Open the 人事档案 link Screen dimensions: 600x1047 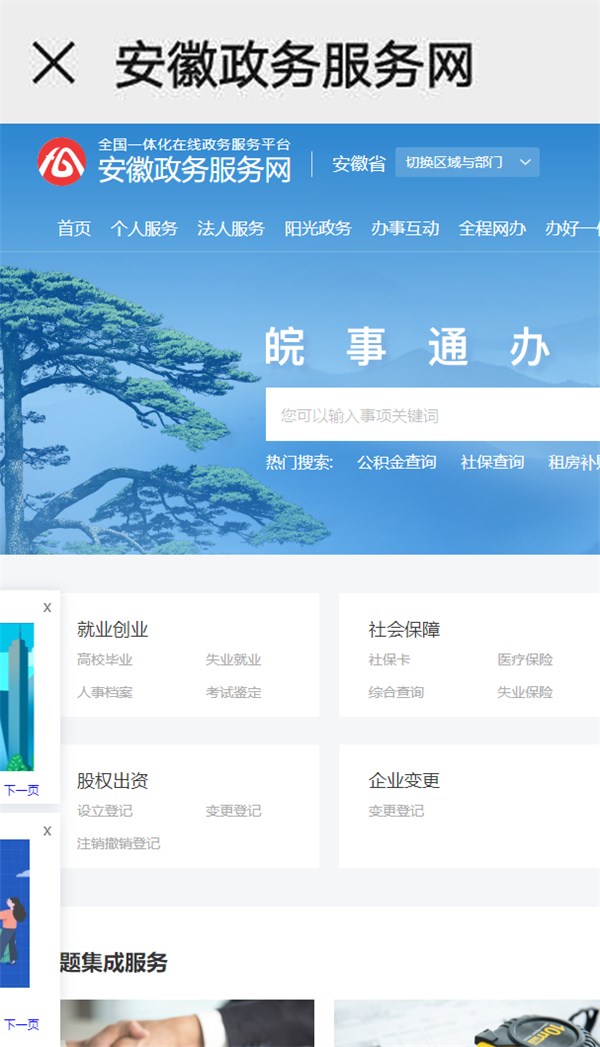point(105,692)
